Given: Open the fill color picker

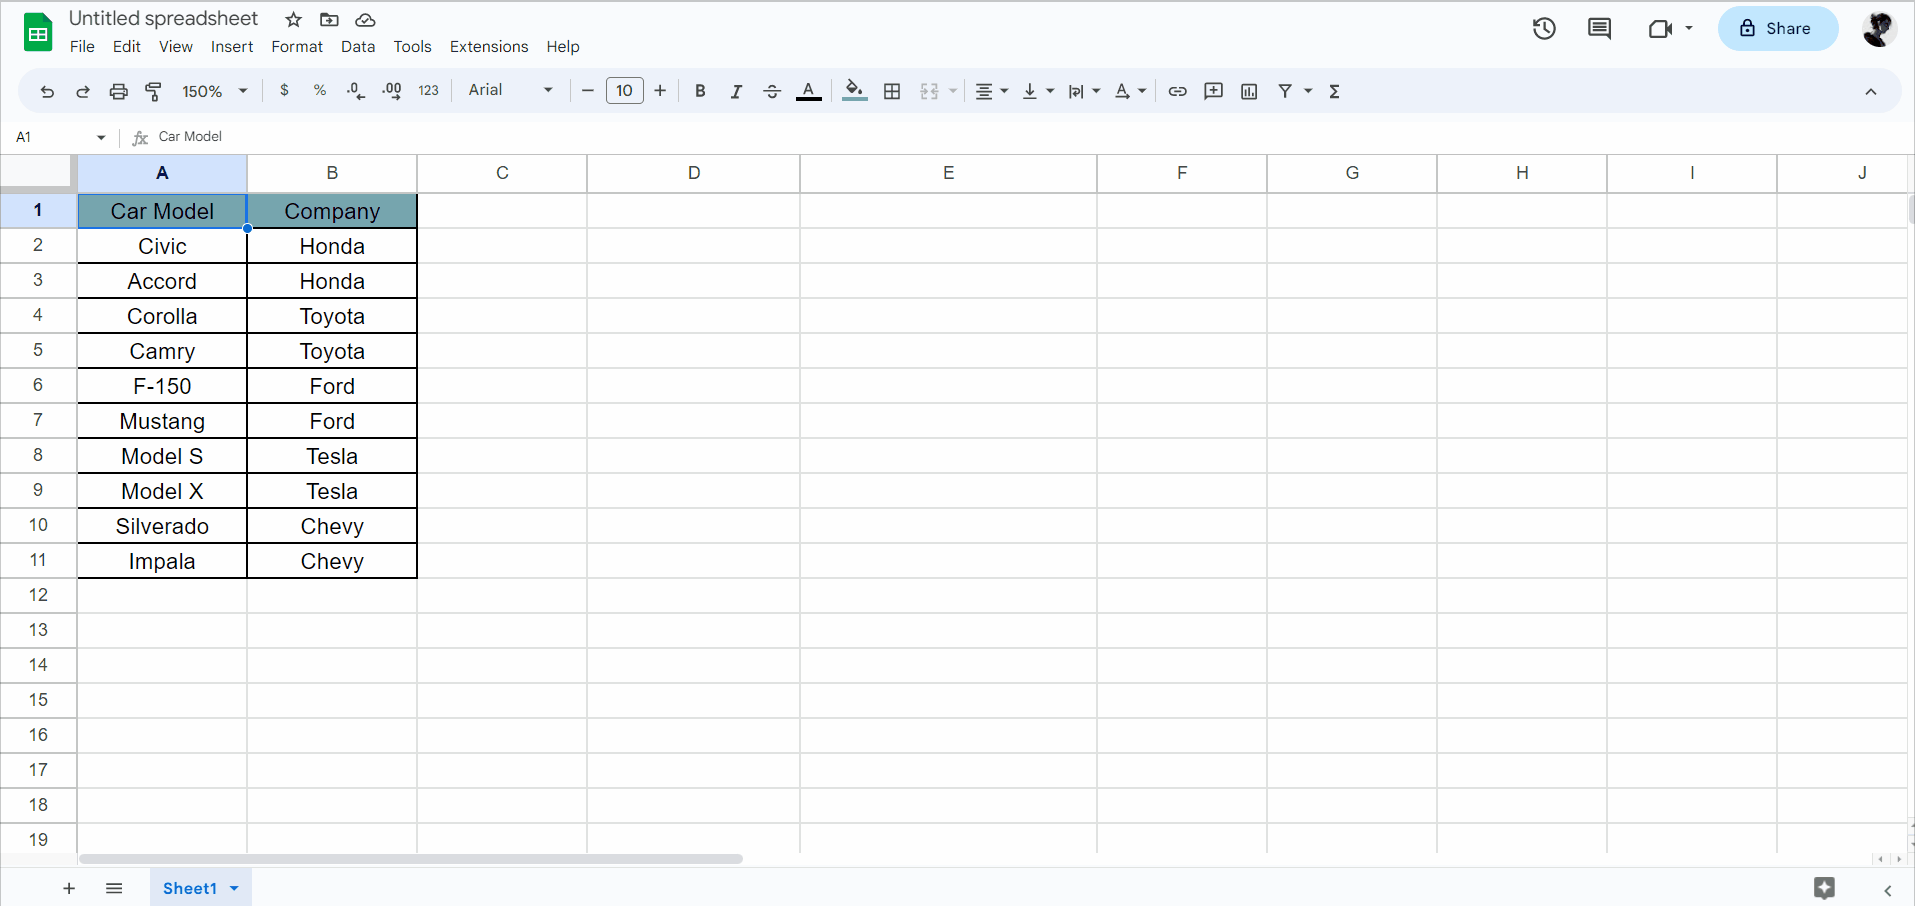Looking at the screenshot, I should (x=853, y=91).
